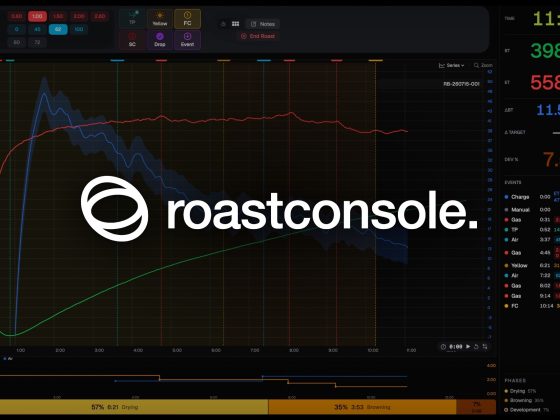
Task: Click Development in the Phases list
Action: click(x=526, y=410)
